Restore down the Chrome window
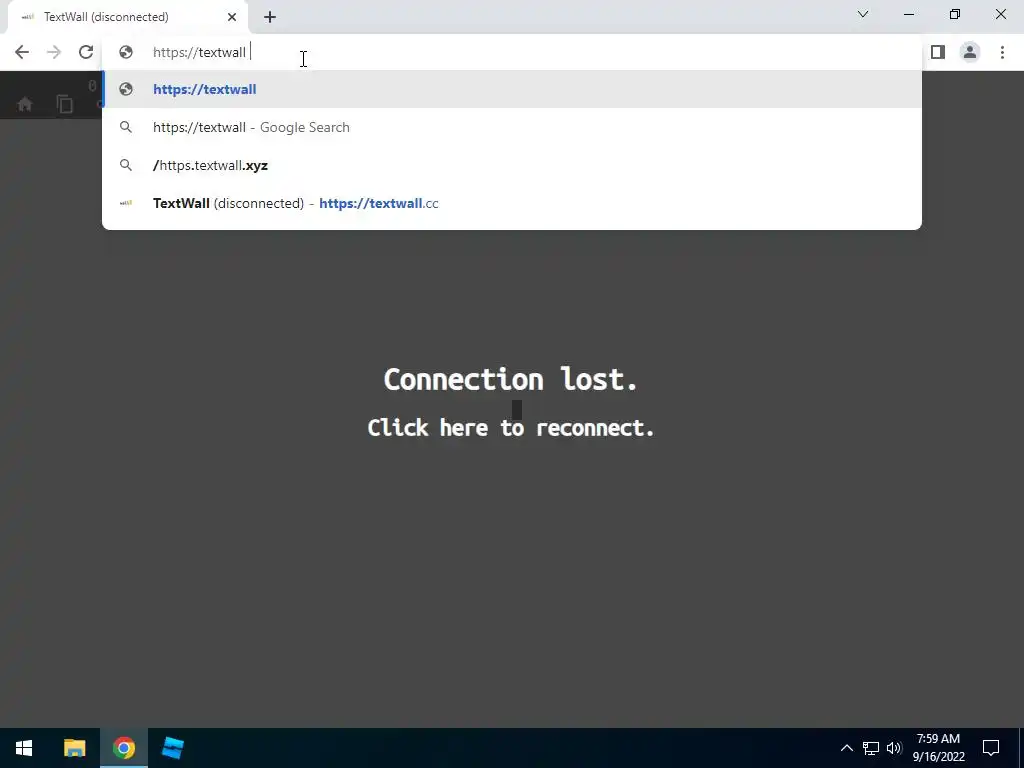This screenshot has height=768, width=1024. [x=955, y=14]
